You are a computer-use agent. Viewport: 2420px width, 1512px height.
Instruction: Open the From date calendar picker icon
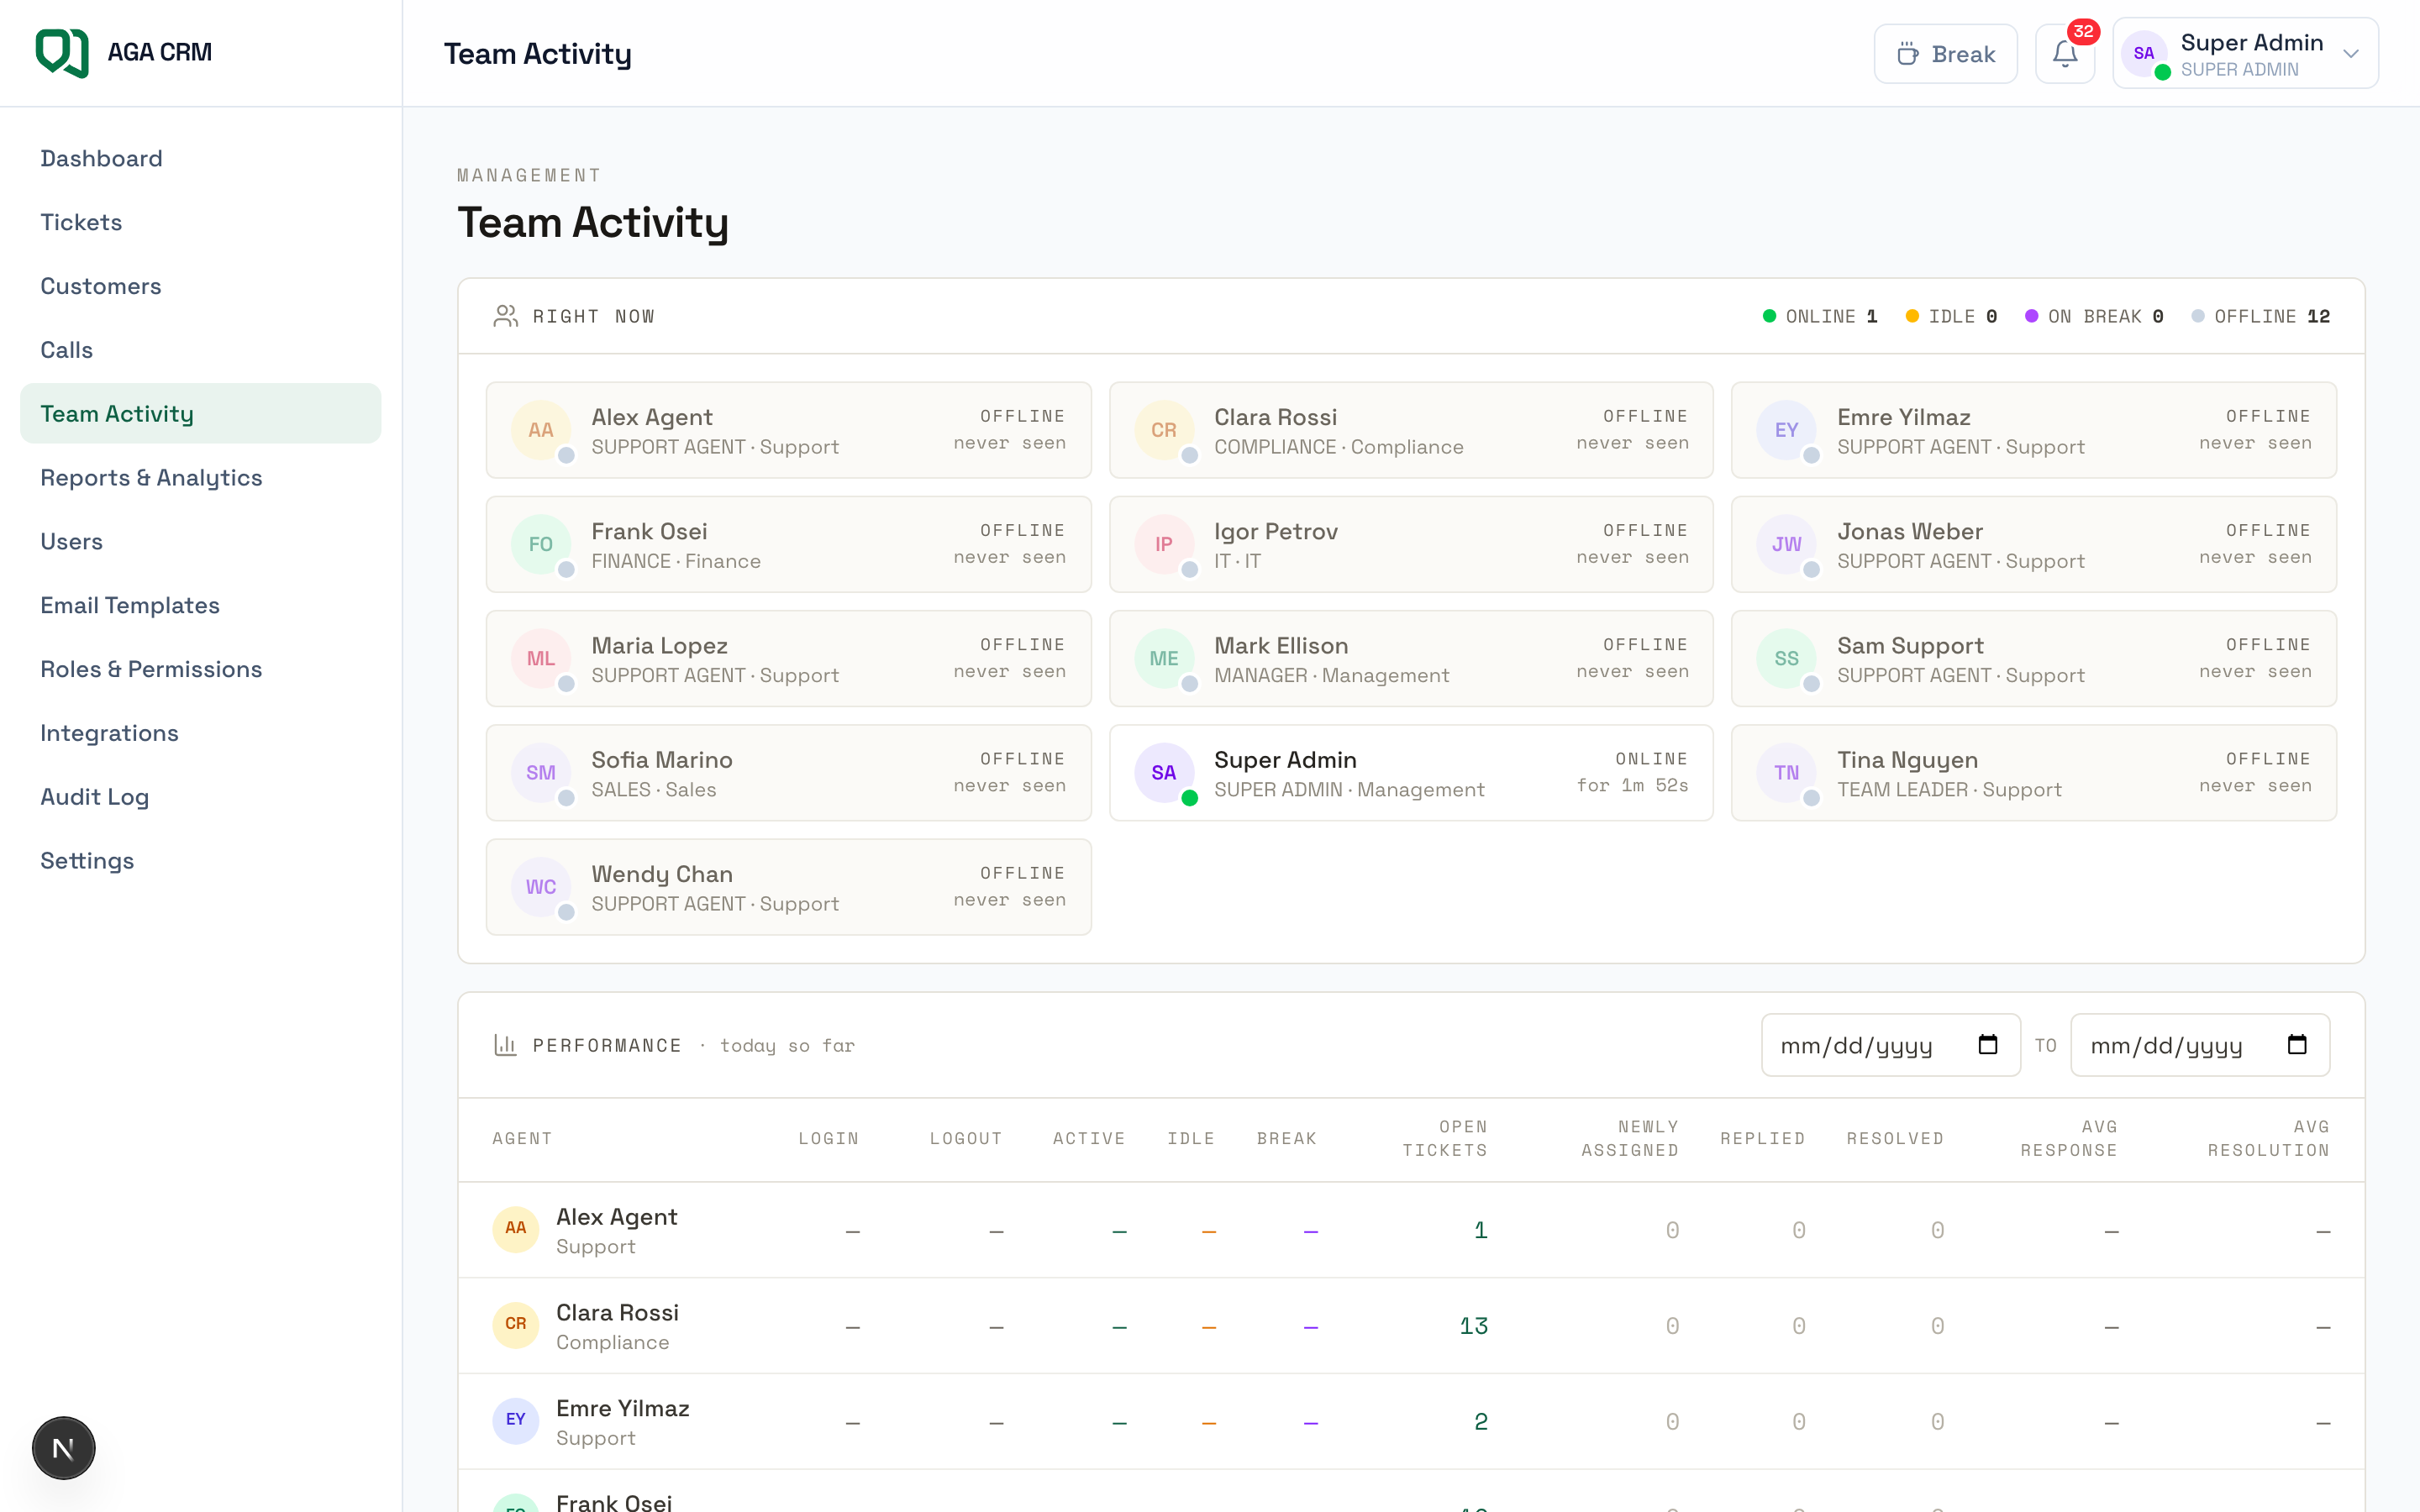pyautogui.click(x=1988, y=1045)
